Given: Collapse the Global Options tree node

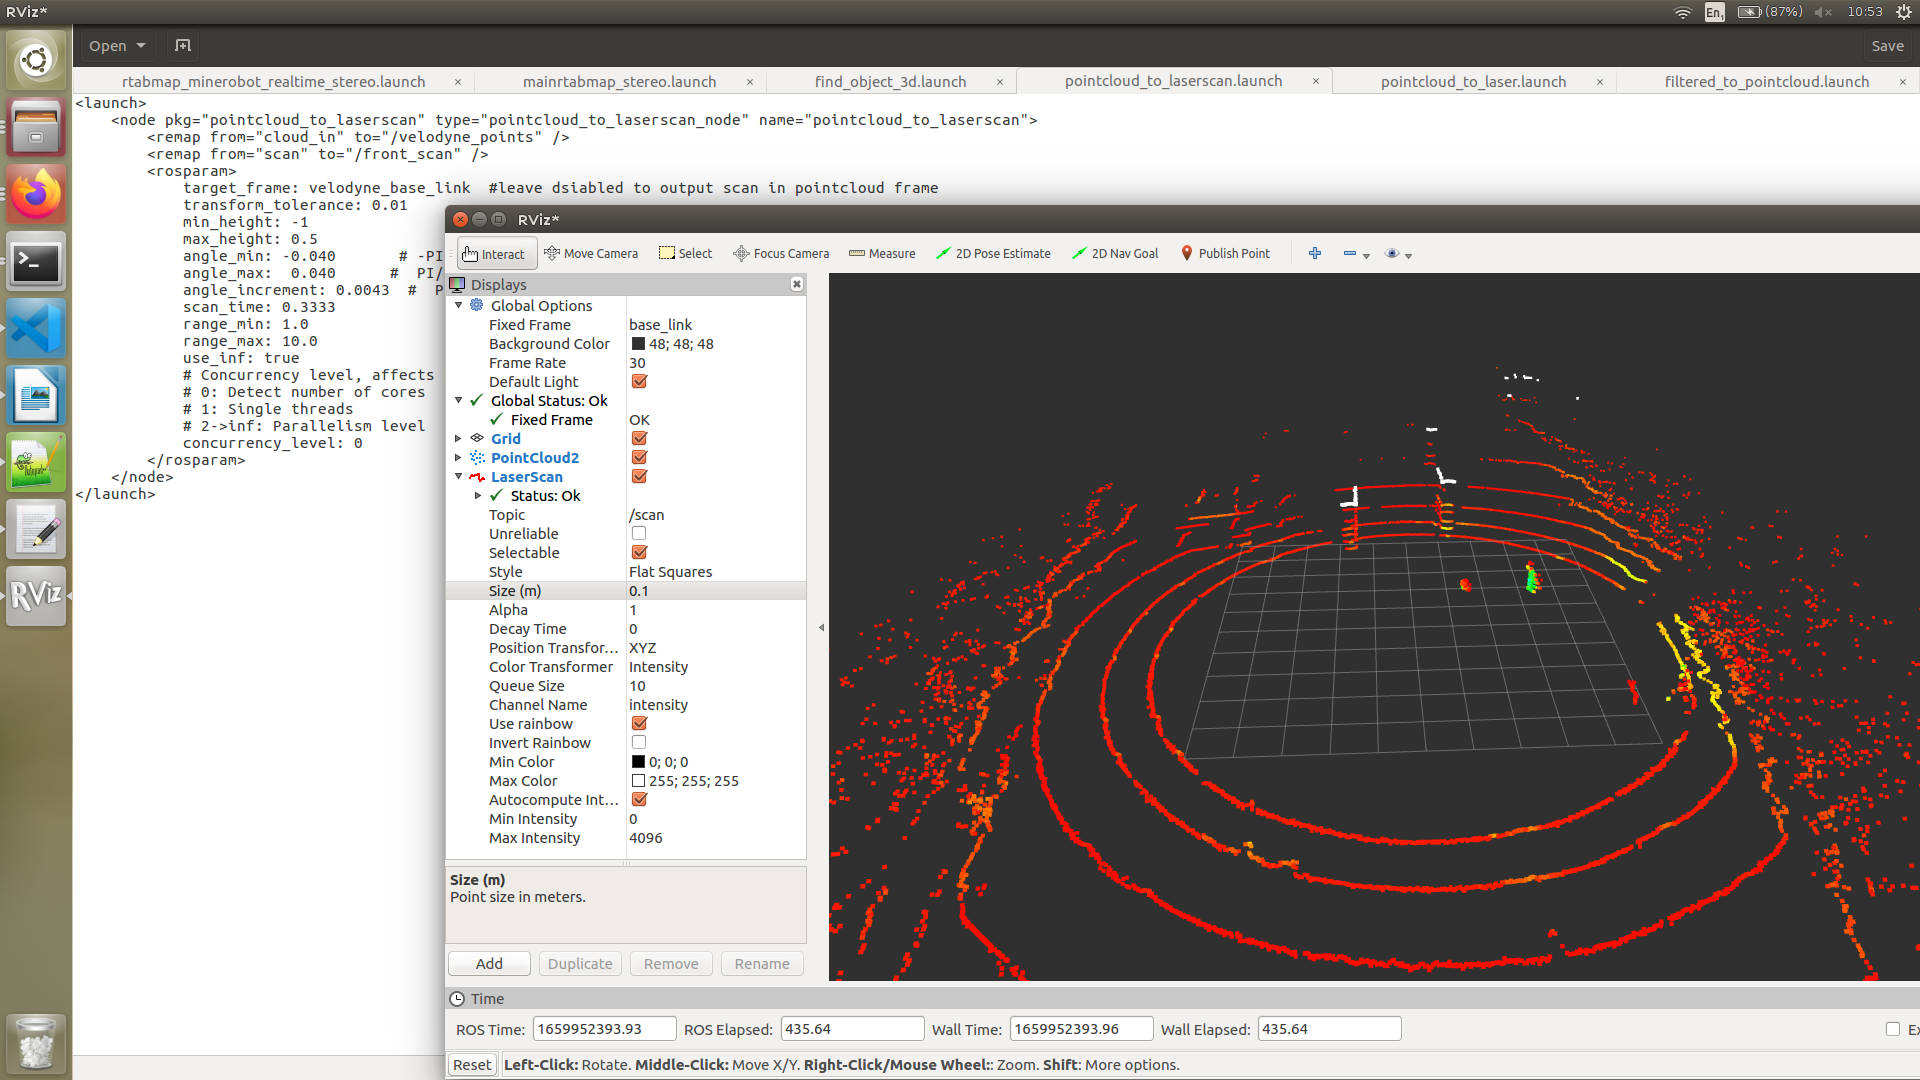Looking at the screenshot, I should pyautogui.click(x=459, y=305).
